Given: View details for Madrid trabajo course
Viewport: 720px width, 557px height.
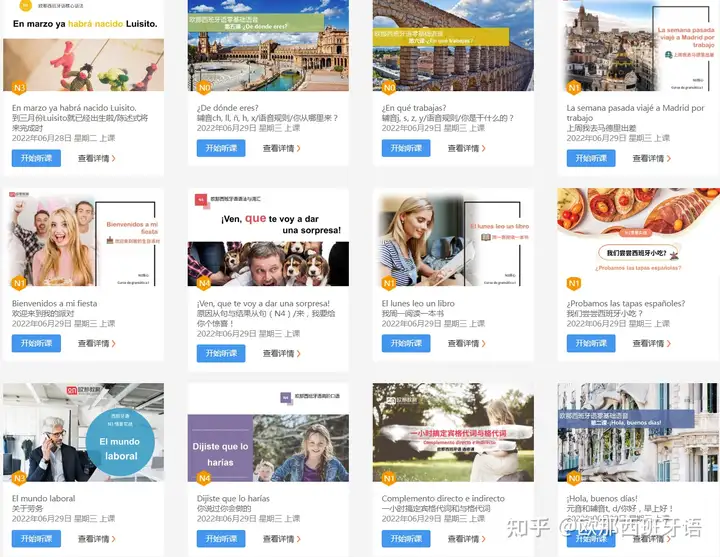Looking at the screenshot, I should (x=652, y=158).
